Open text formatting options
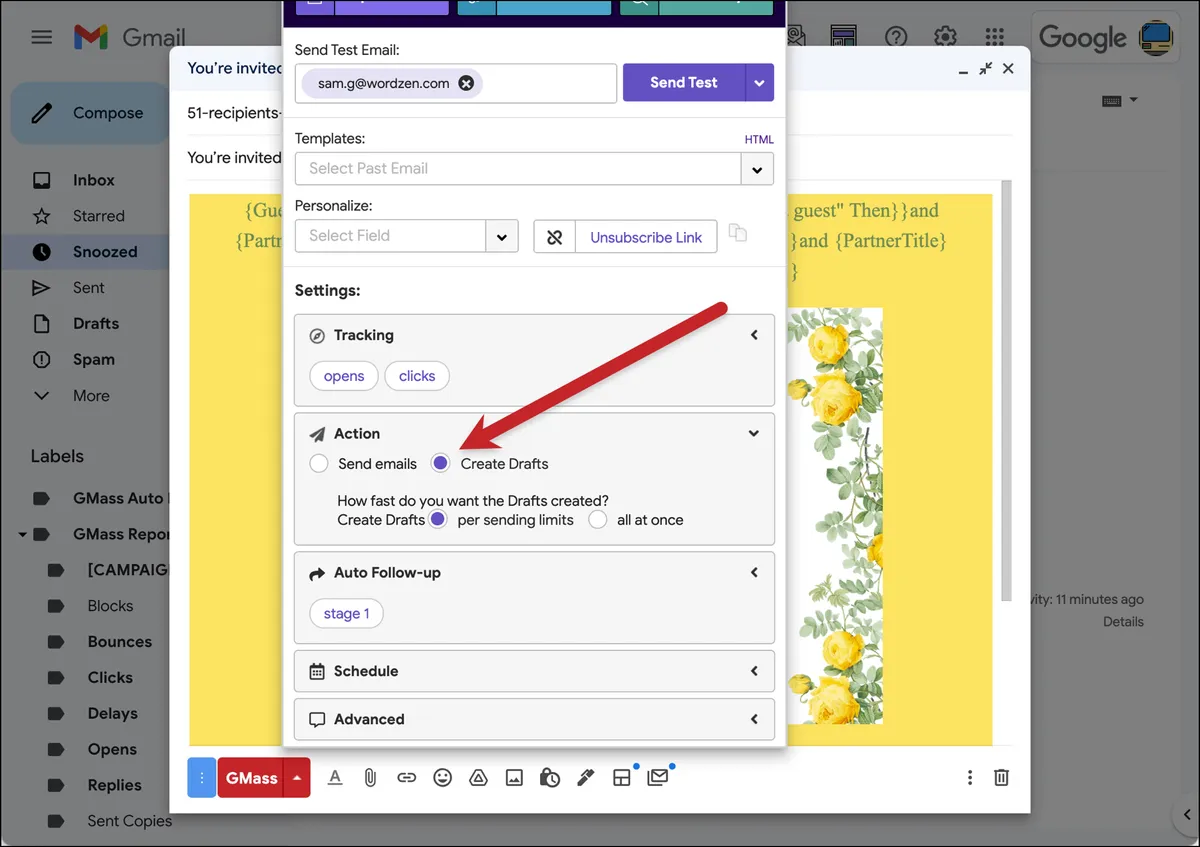Viewport: 1200px width, 847px height. point(335,778)
